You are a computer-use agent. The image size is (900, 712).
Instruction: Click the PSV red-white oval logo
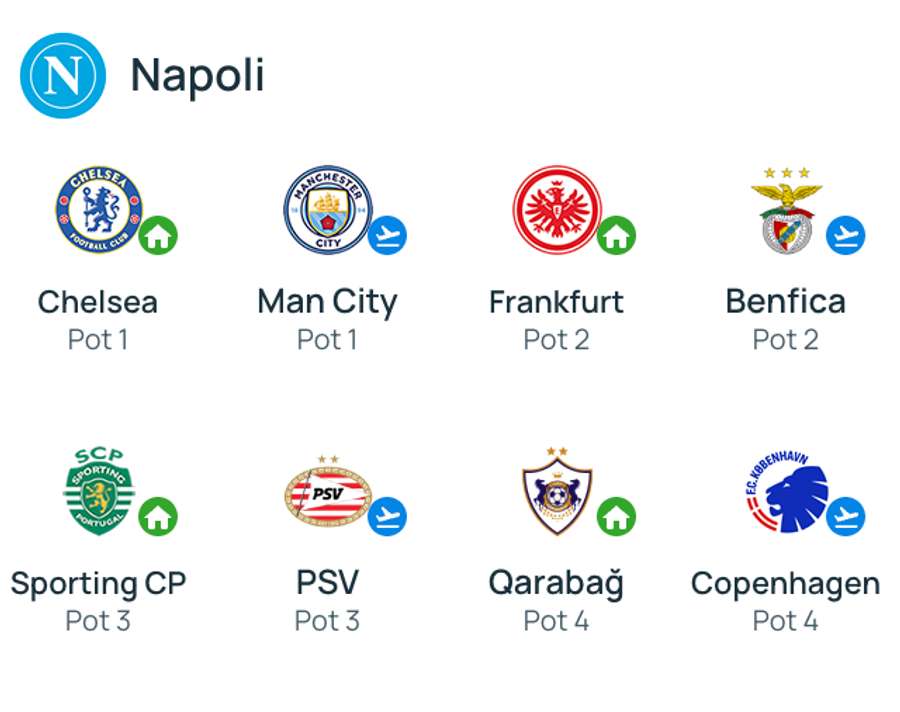(x=328, y=492)
